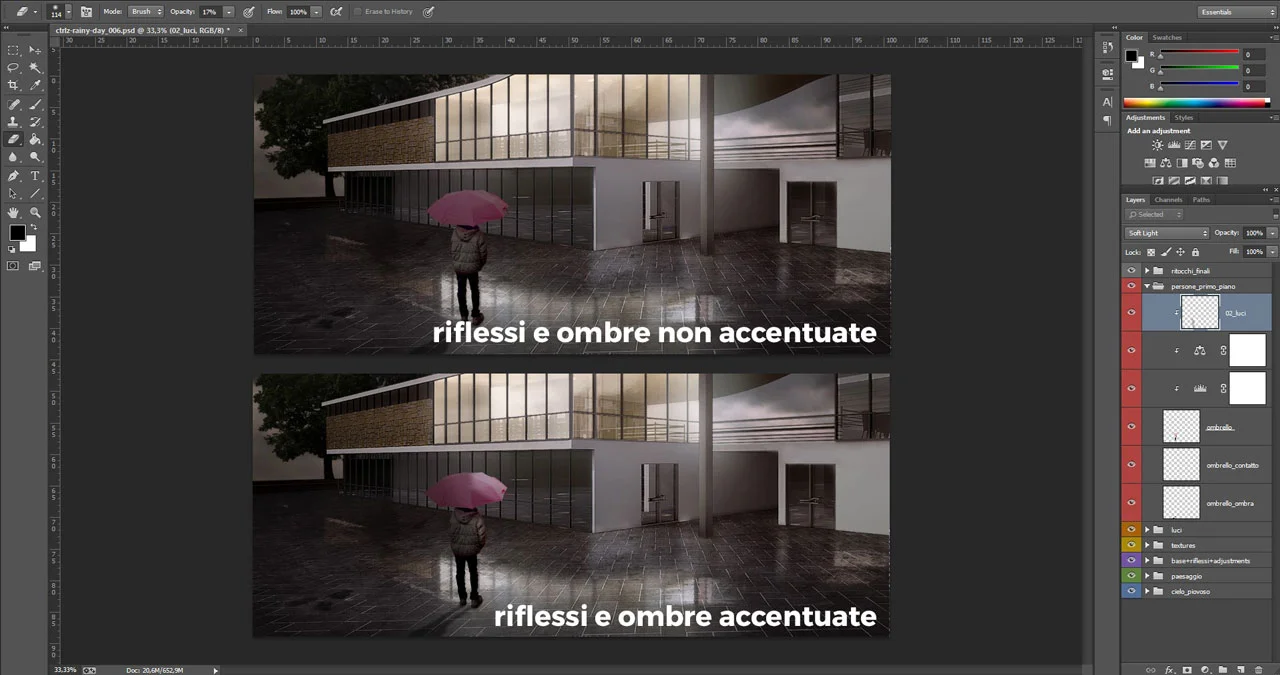Click the foreground color swatch
Image resolution: width=1280 pixels, height=675 pixels.
pyautogui.click(x=17, y=232)
